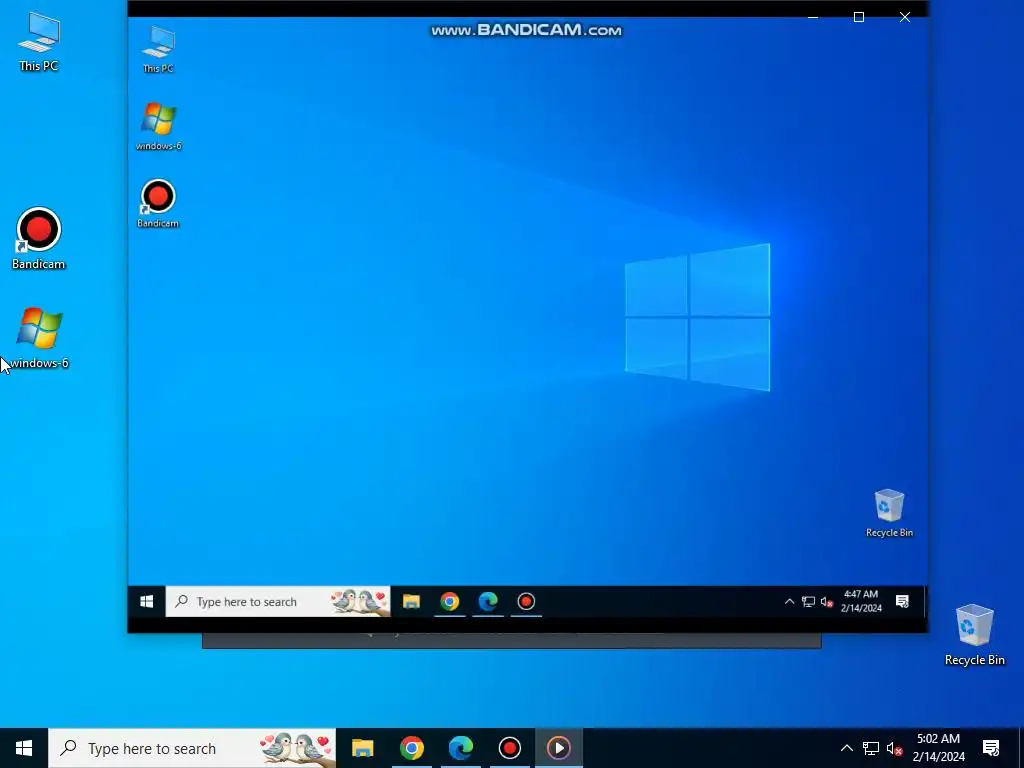This screenshot has height=768, width=1024.
Task: Click Start button inside player window
Action: pos(147,601)
